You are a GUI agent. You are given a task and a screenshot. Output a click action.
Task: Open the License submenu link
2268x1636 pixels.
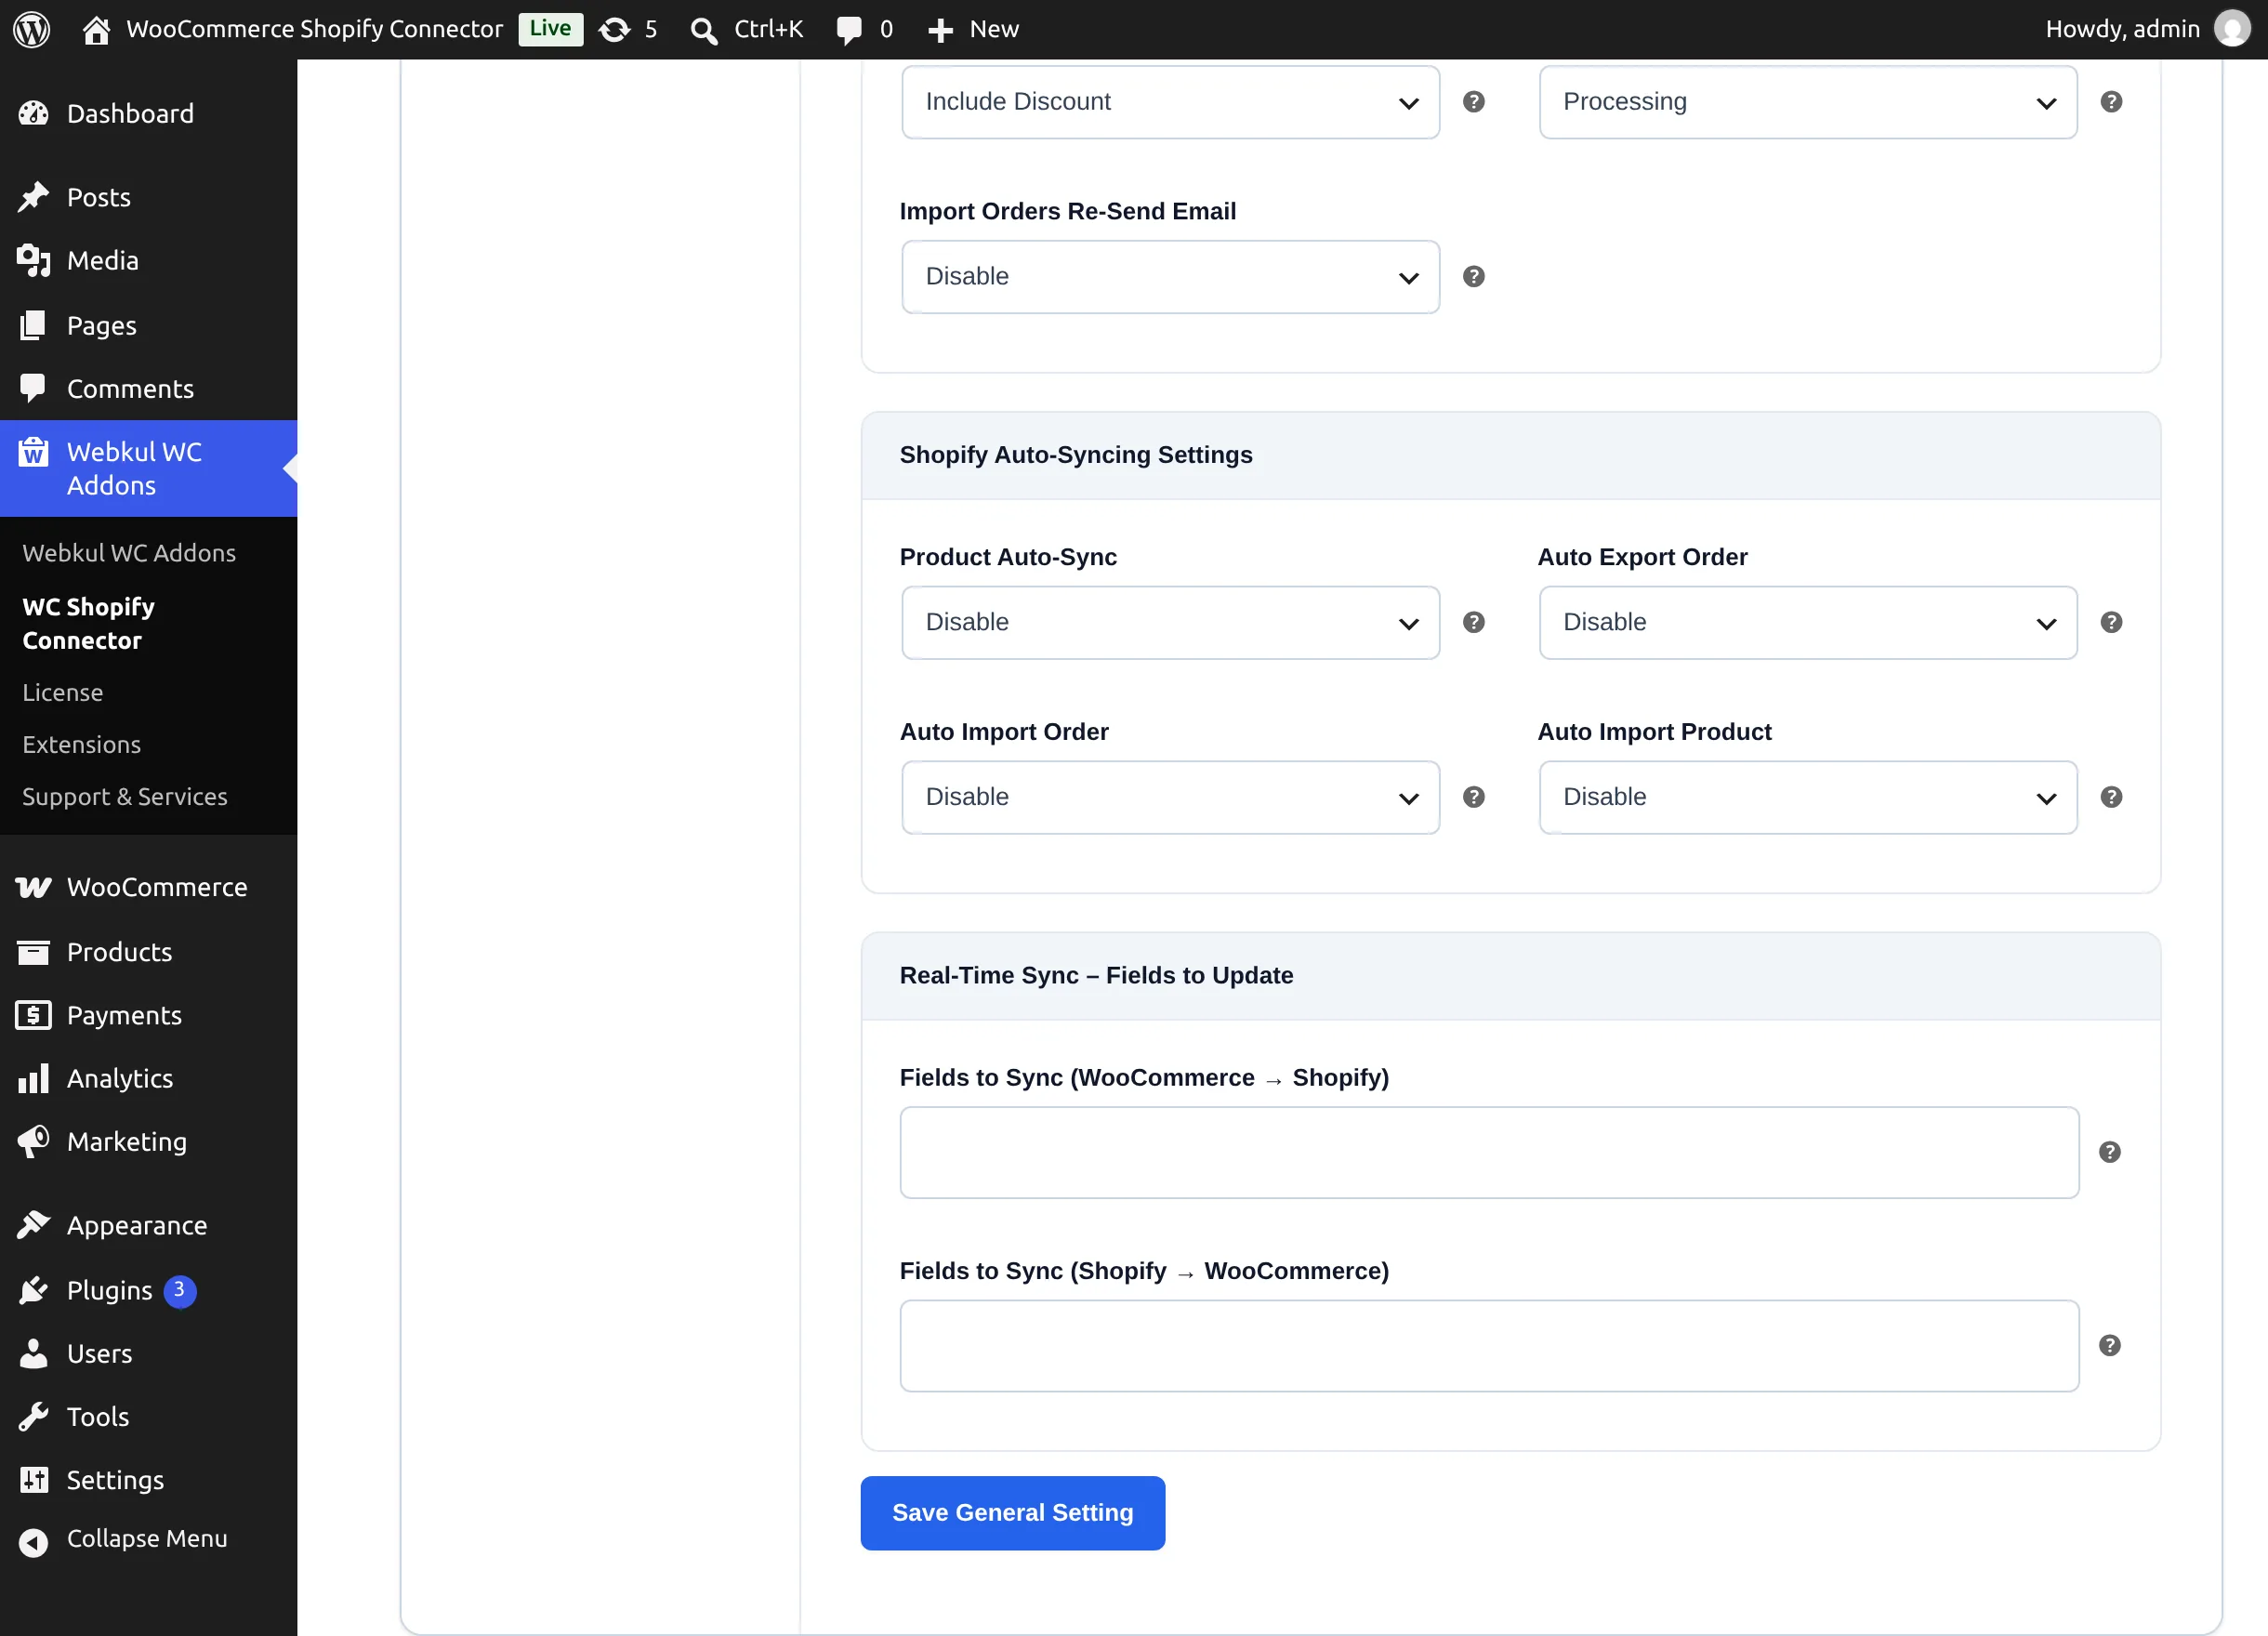pyautogui.click(x=62, y=692)
